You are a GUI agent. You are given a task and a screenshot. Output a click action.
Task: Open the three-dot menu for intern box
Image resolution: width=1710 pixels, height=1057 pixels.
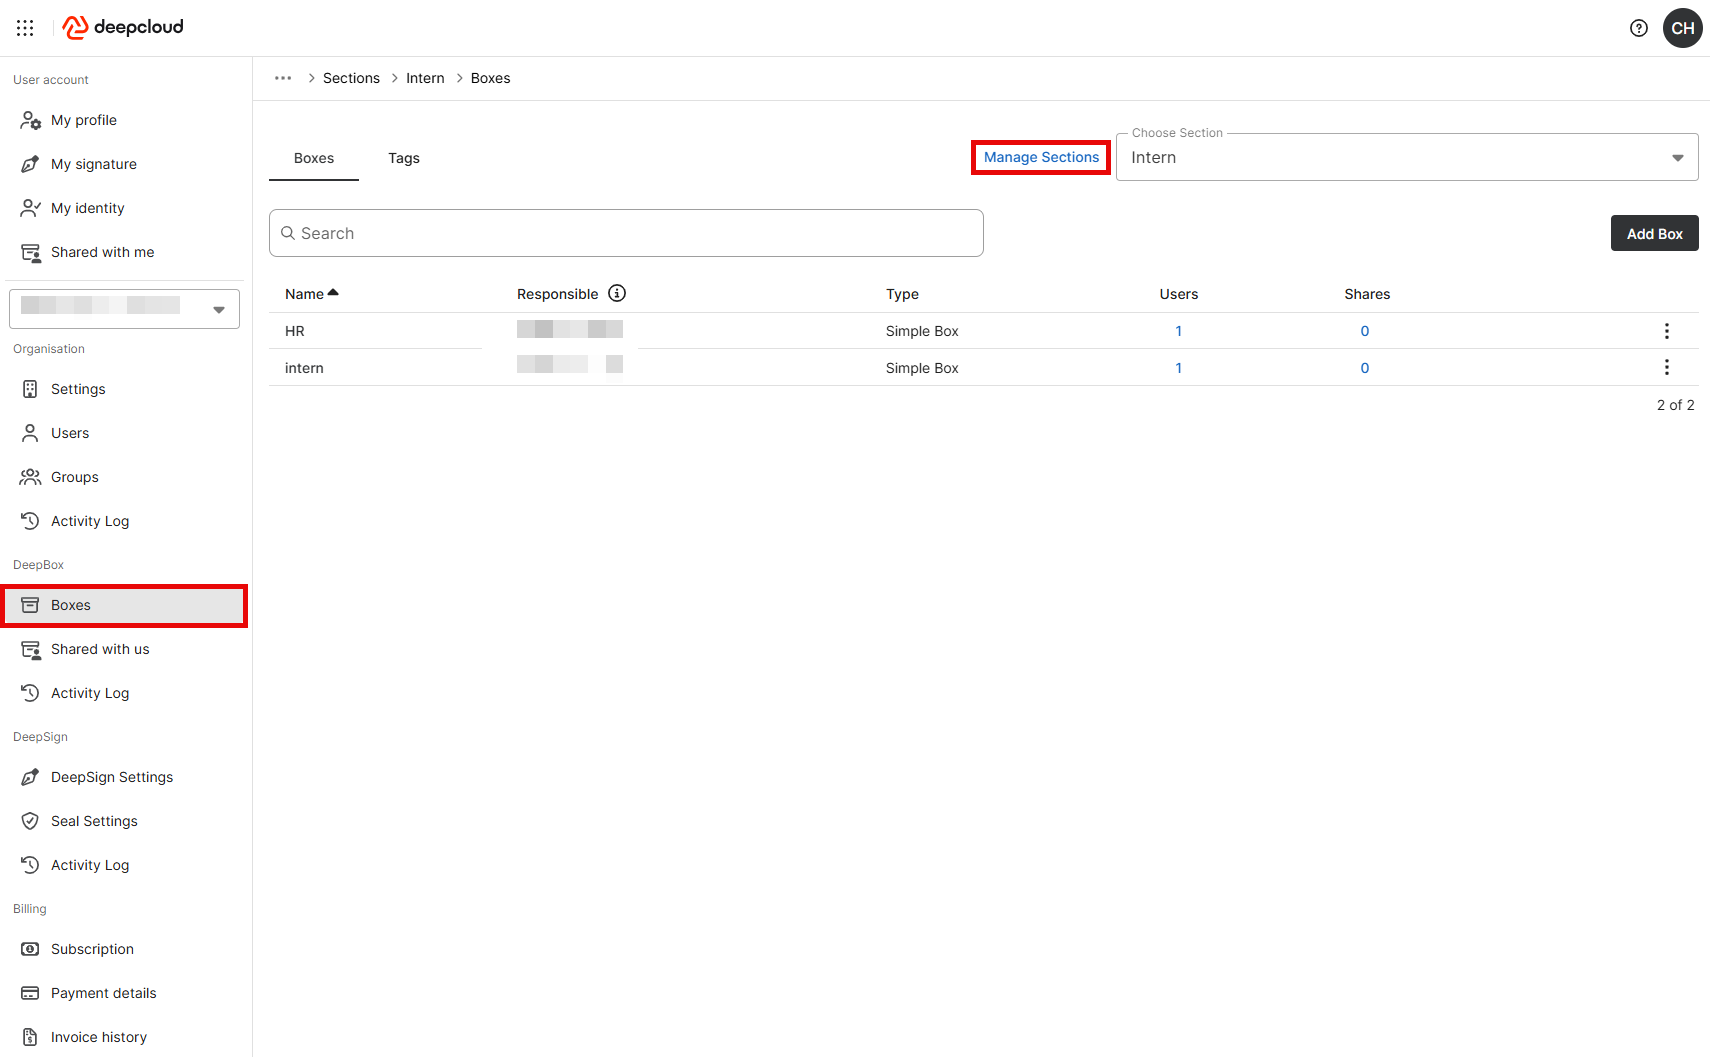click(1666, 368)
